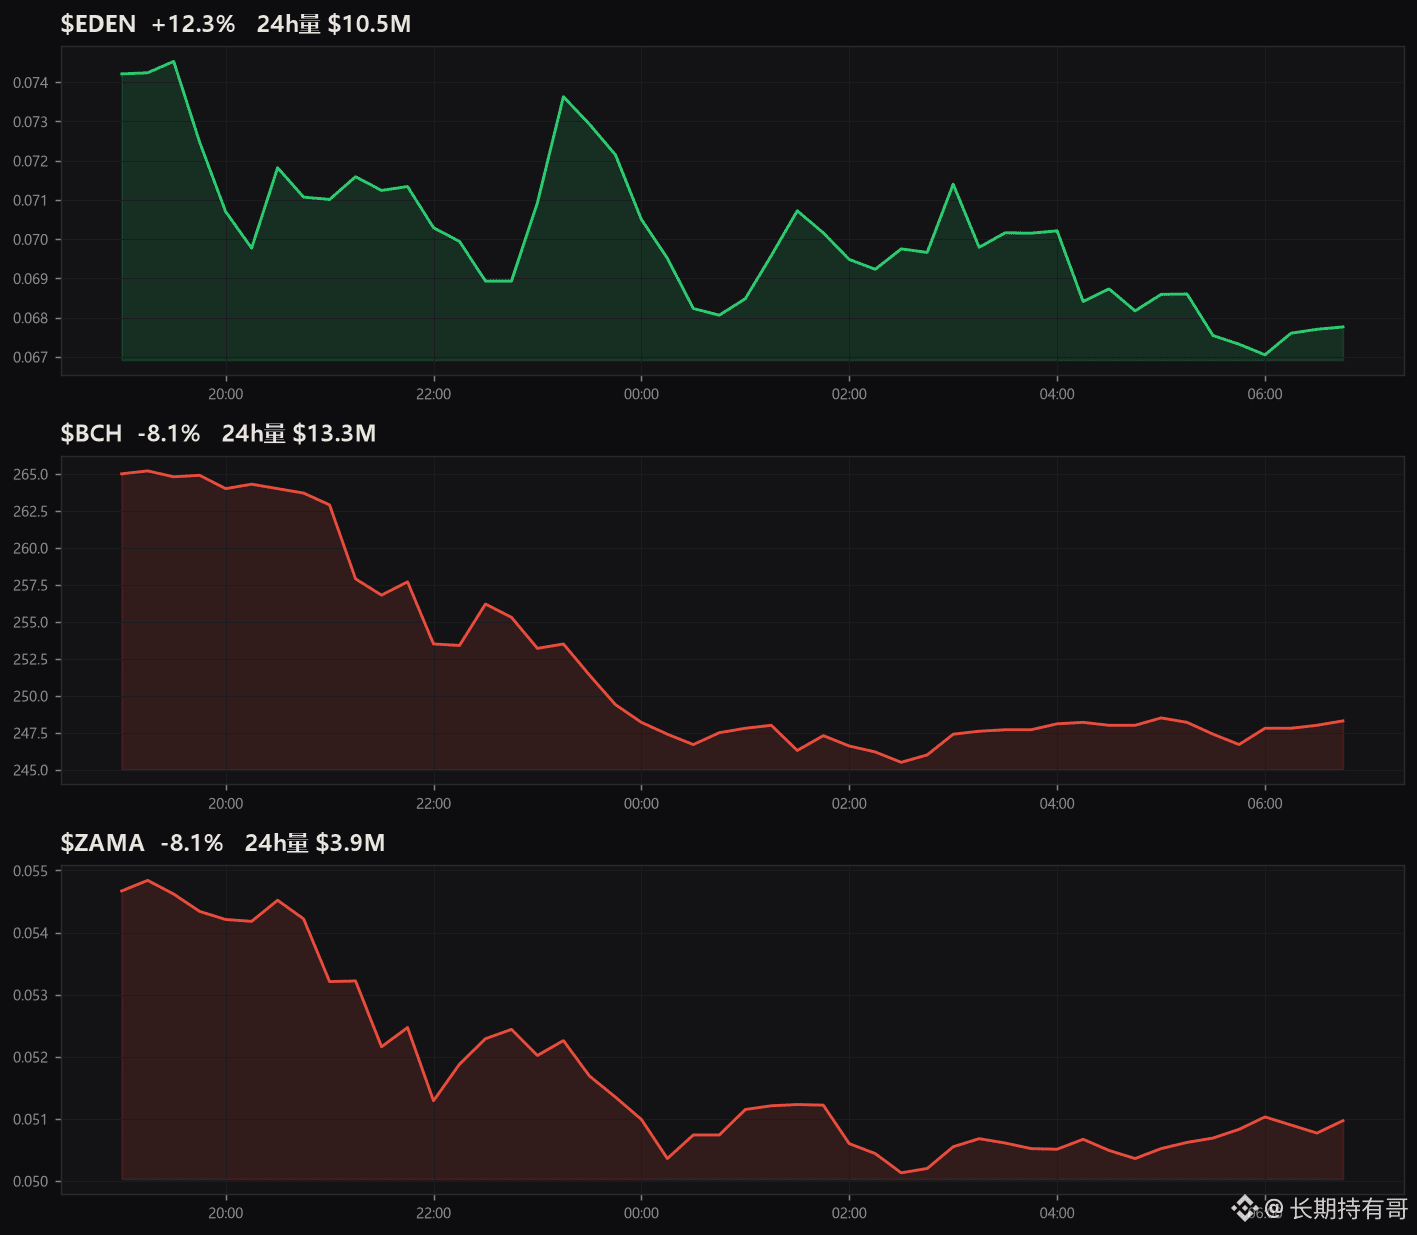Select the 257.5 y-axis value
1417x1235 pixels.
pos(30,586)
